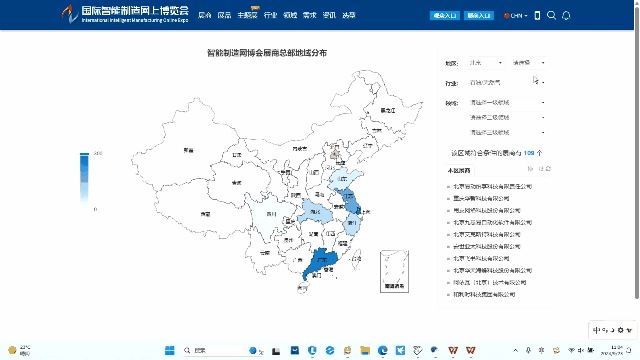Expand the 行业 industry dropdown
640x360 pixels.
click(507, 82)
